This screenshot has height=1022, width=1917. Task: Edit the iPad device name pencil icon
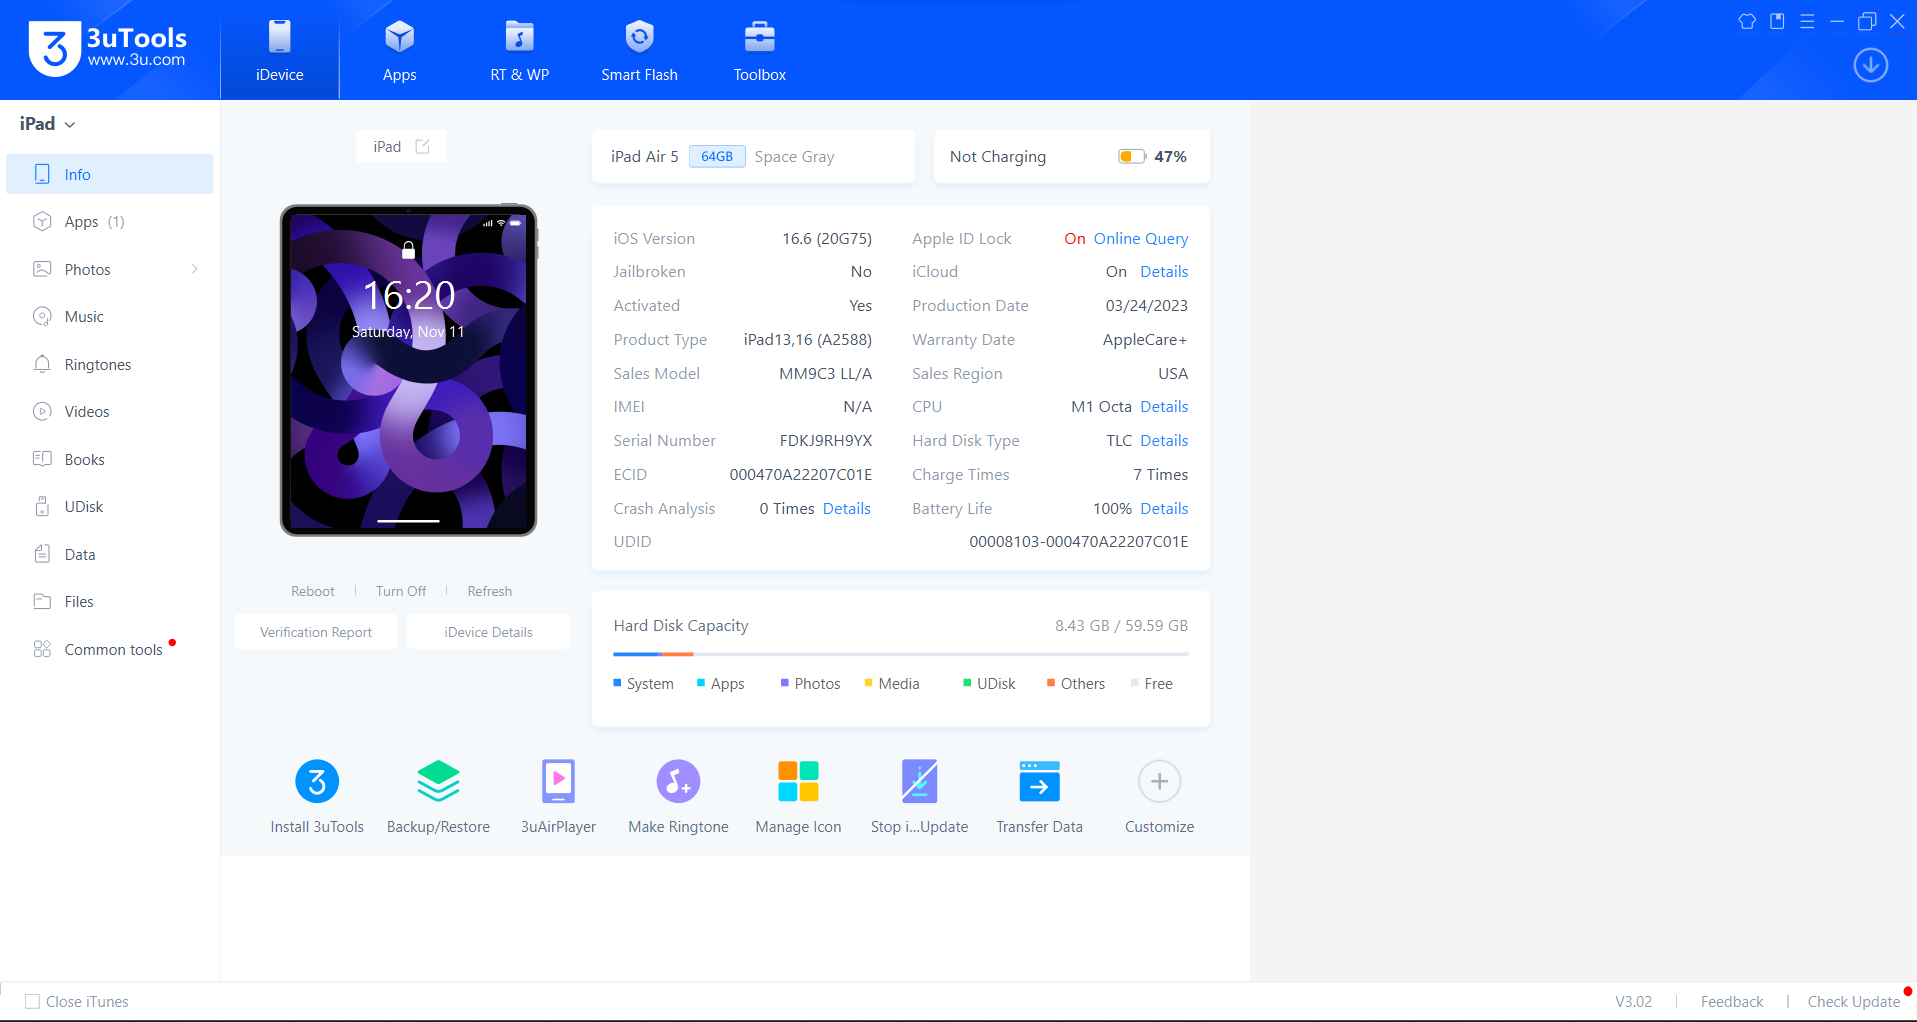tap(423, 147)
